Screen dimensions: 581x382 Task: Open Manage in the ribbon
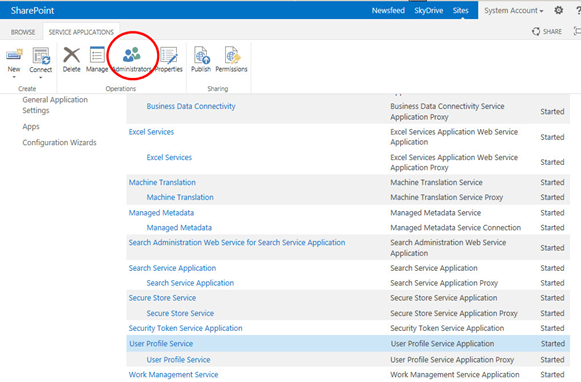(x=97, y=59)
